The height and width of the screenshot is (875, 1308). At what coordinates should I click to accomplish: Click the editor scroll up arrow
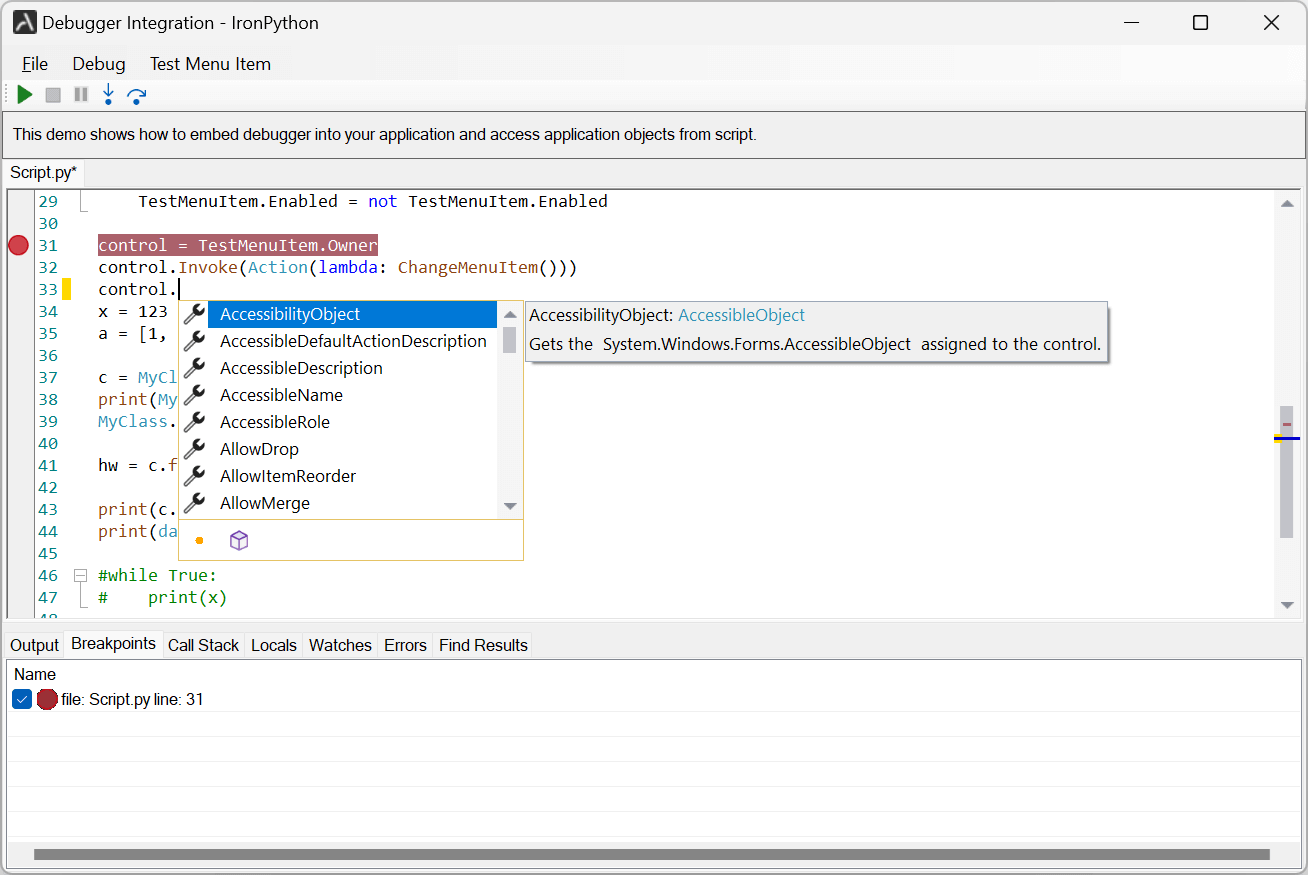(x=1287, y=204)
